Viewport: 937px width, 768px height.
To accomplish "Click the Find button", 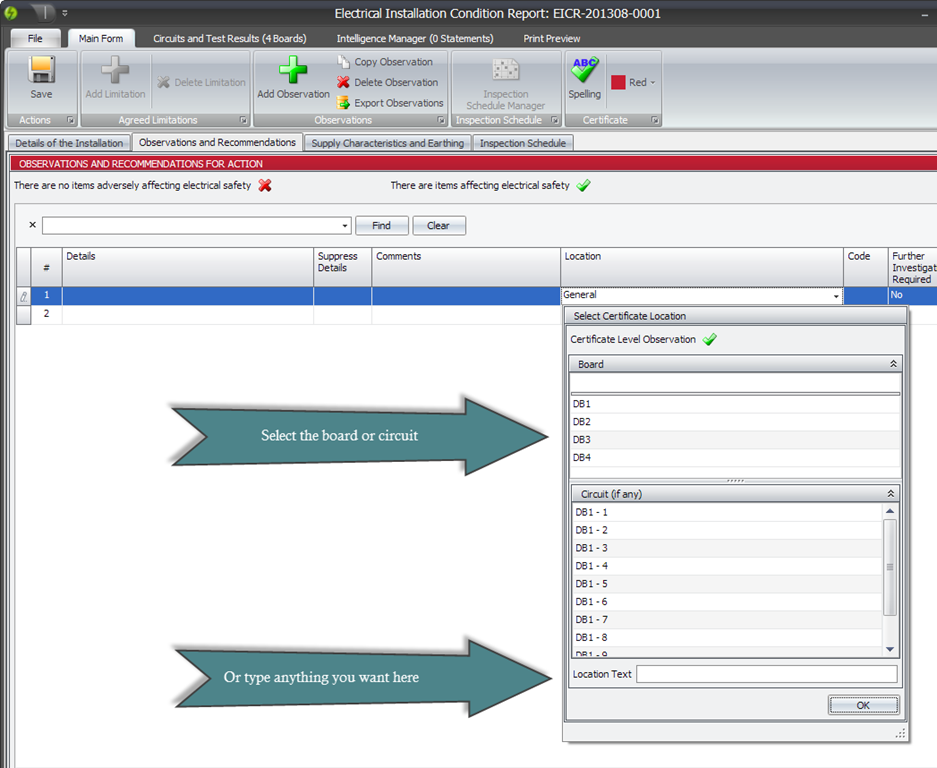I will 381,226.
